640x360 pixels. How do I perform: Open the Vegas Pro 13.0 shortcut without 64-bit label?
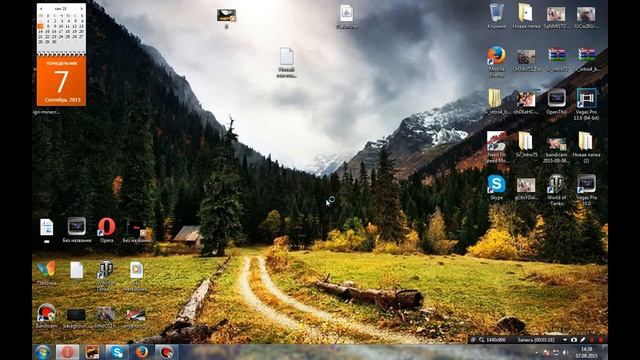coord(586,184)
